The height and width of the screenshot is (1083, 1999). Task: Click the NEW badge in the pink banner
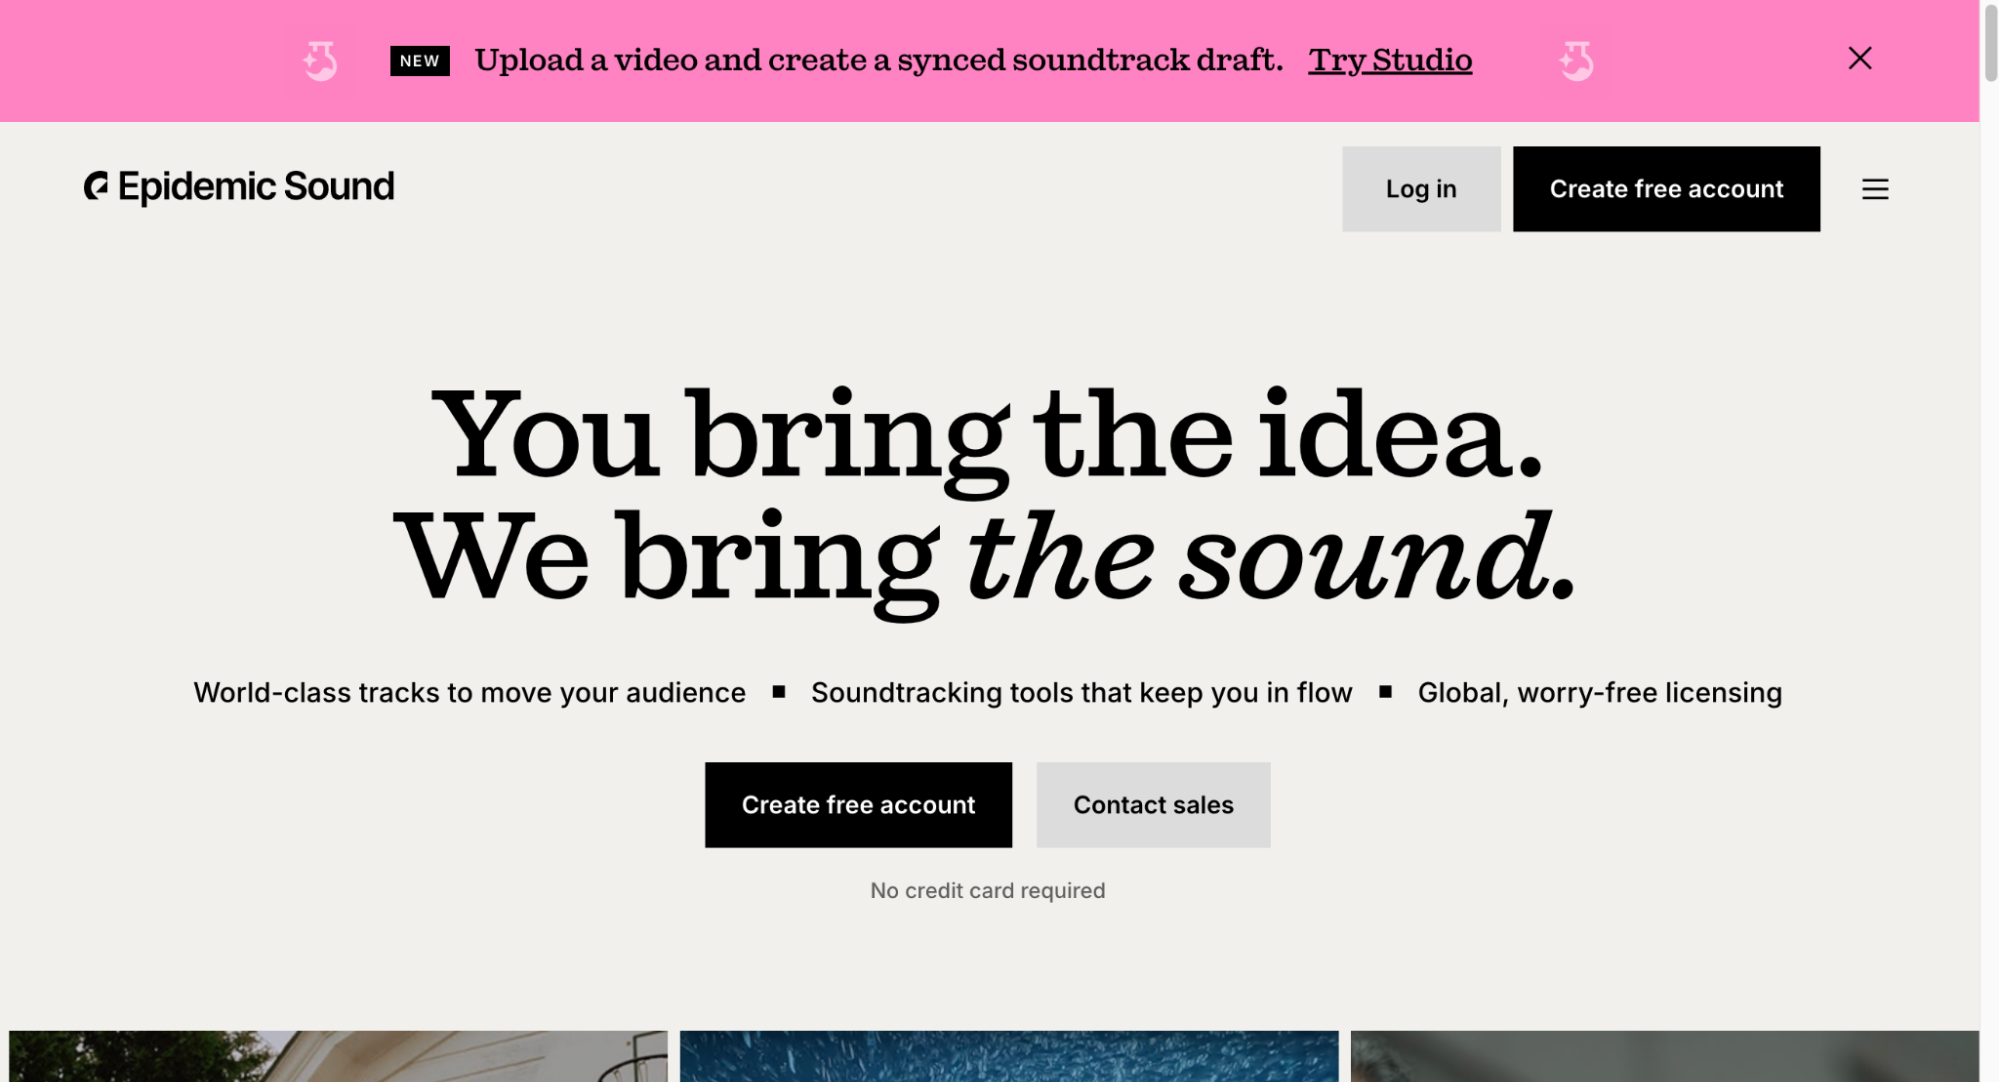click(x=419, y=60)
